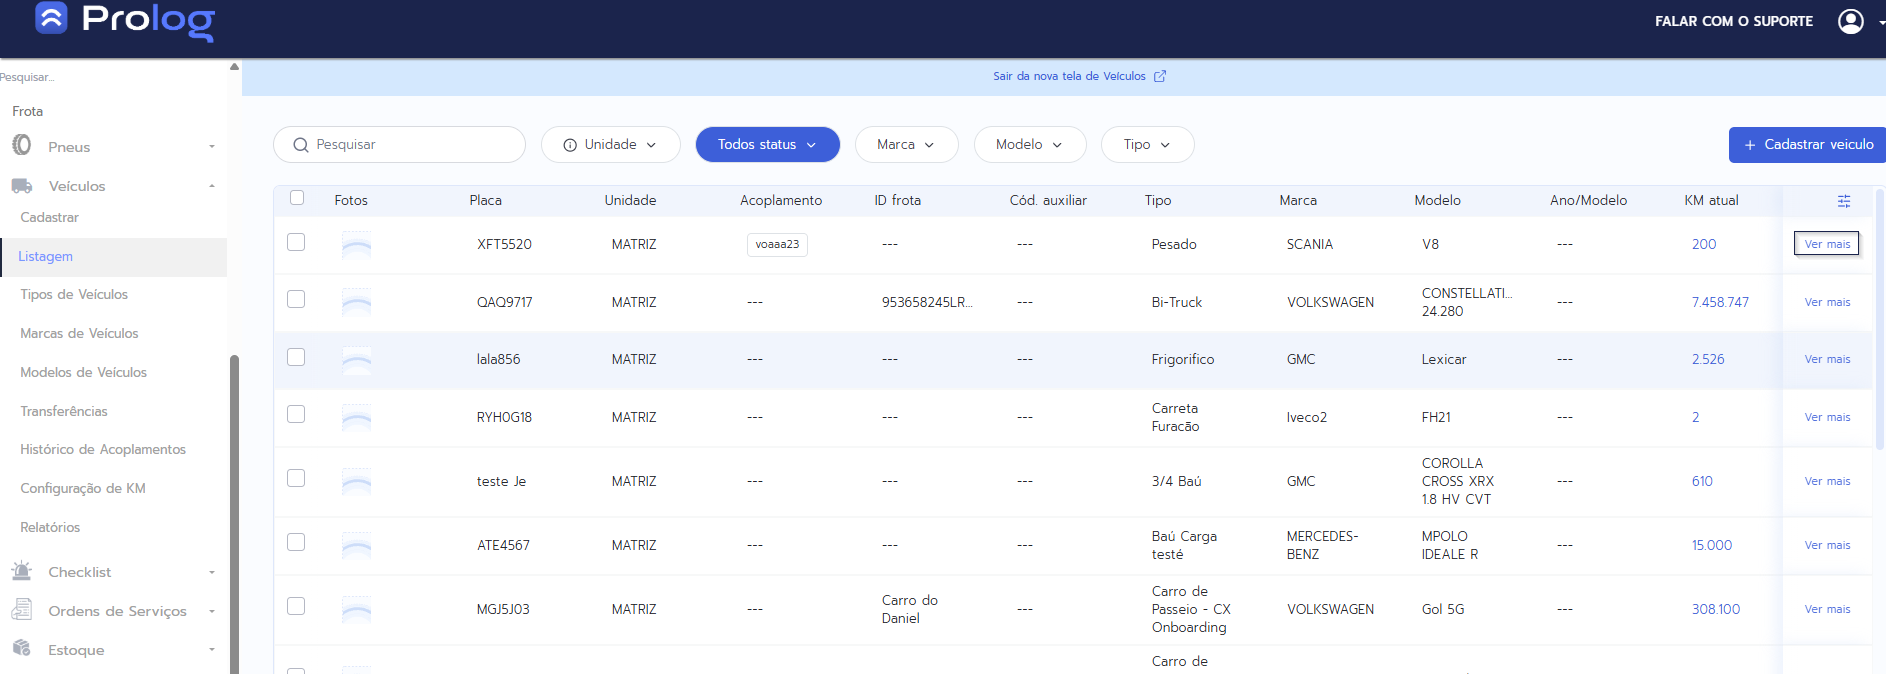Screen dimensions: 1886x674
Task: Click the Veículos truck icon in sidebar
Action: pos(22,186)
